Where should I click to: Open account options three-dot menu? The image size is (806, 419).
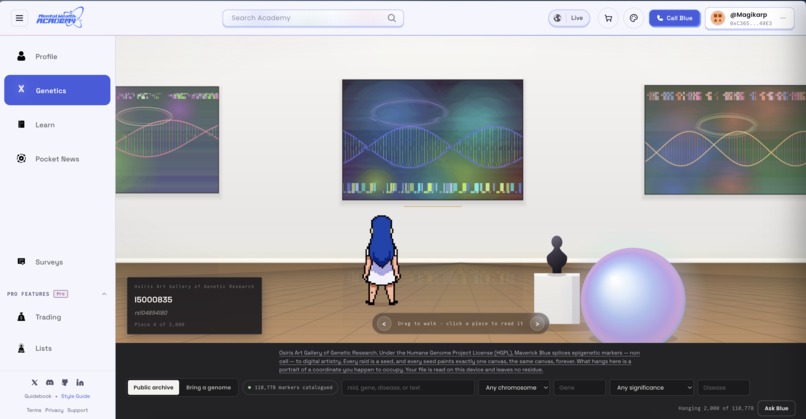[783, 18]
